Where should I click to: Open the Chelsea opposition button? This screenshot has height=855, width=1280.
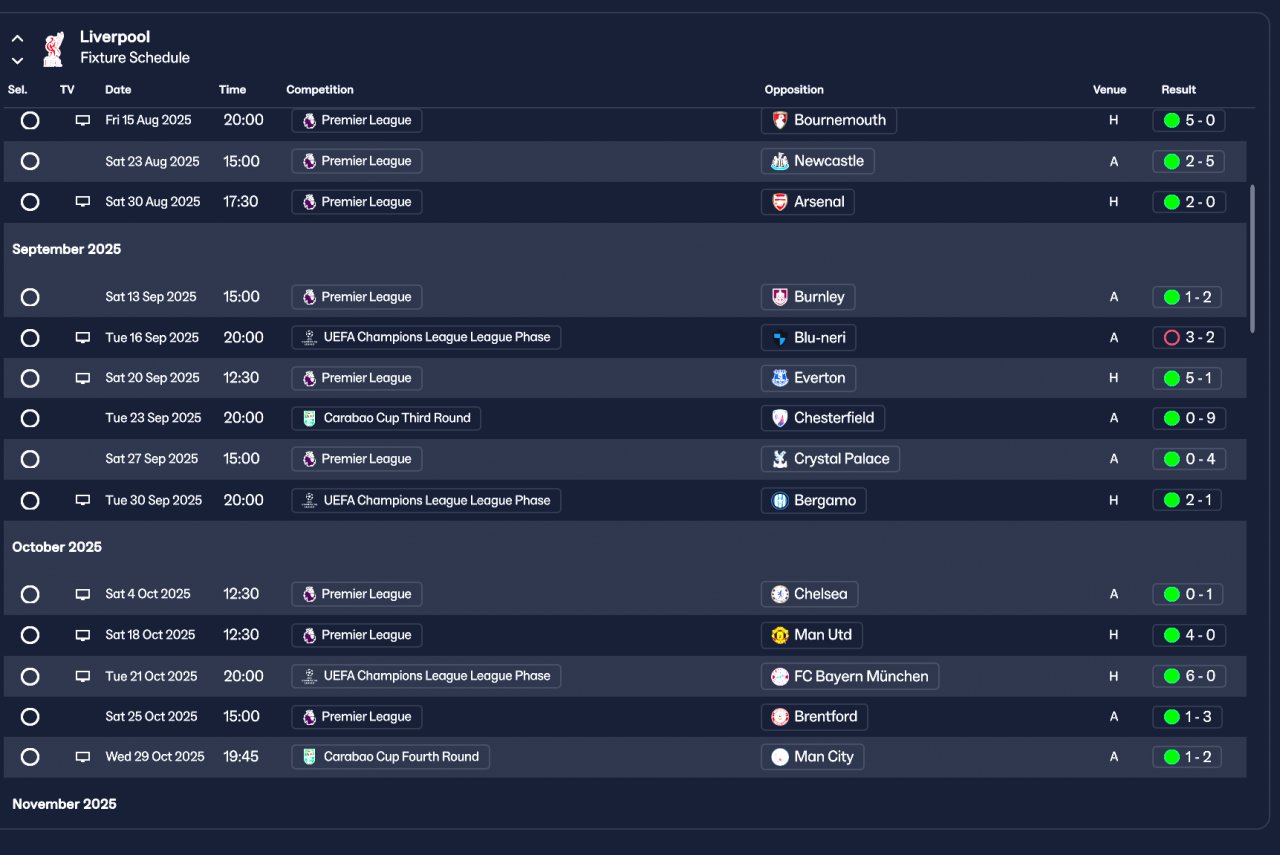[809, 594]
